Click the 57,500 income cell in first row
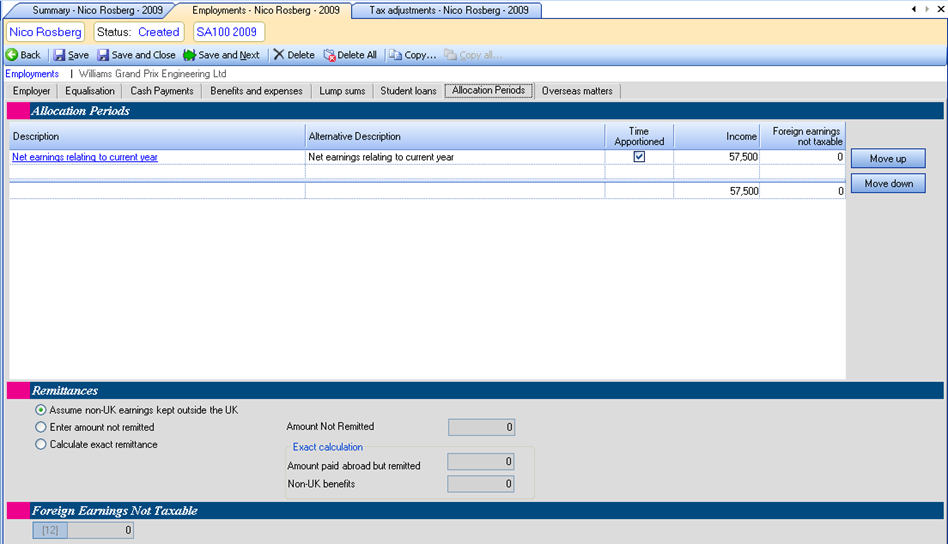Viewport: 948px width, 544px height. coord(716,157)
